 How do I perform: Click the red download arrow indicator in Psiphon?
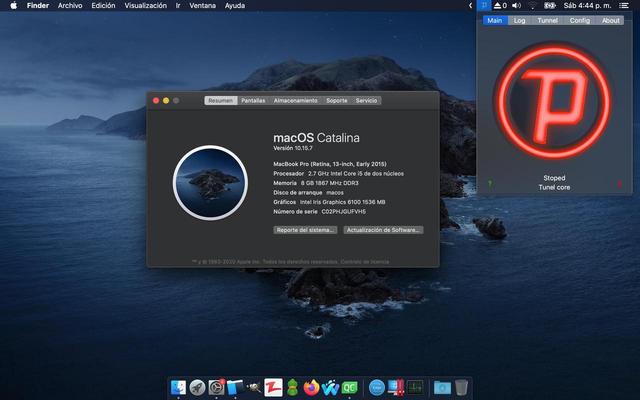point(619,184)
